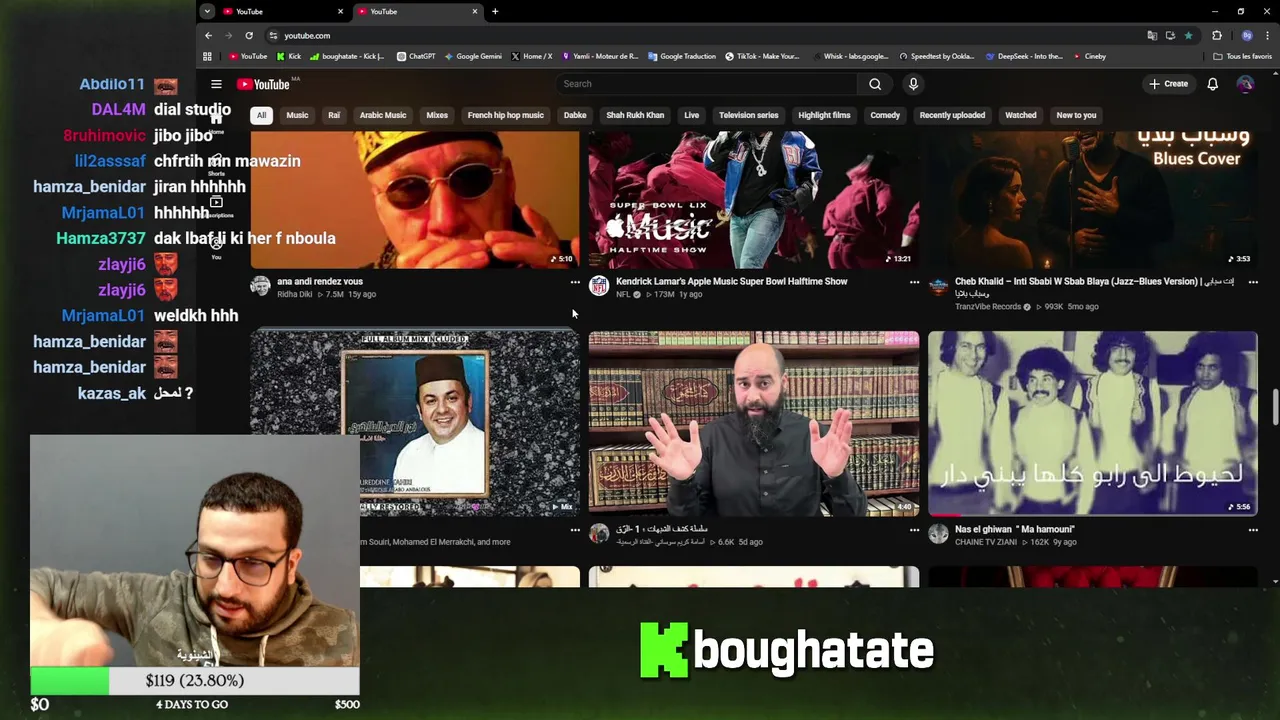Select the Mixes filter chip
This screenshot has width=1280, height=720.
437,115
